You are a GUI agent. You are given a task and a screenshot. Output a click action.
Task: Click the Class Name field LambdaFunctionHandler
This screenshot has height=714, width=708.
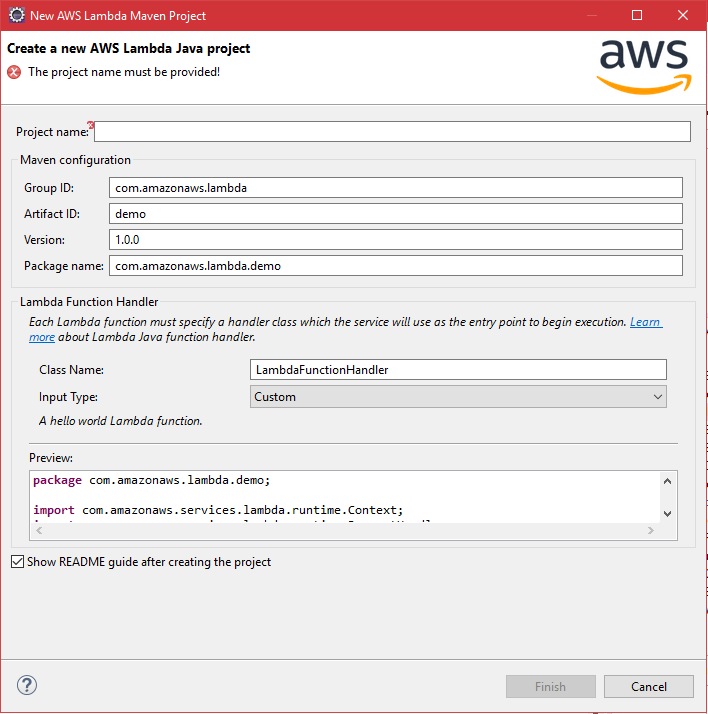pos(458,369)
